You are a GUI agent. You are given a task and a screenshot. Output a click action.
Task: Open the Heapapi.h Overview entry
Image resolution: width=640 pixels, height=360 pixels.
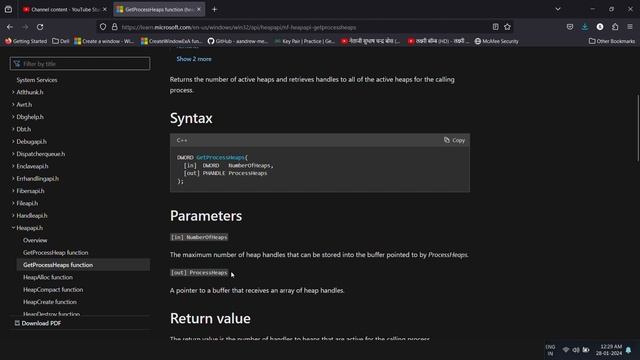(x=35, y=240)
